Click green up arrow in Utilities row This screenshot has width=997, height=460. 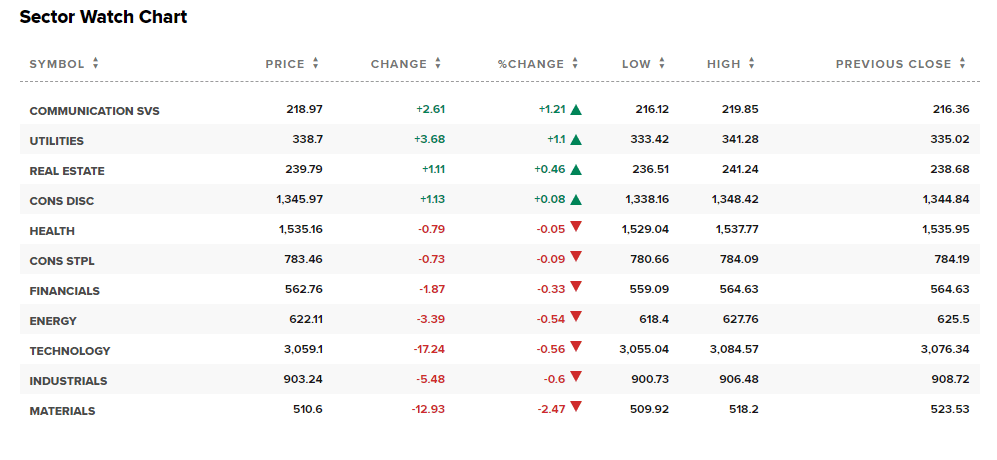(x=576, y=140)
